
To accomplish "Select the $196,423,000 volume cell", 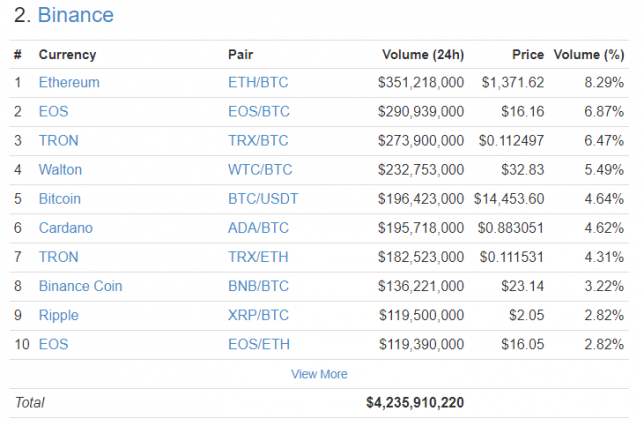I will 421,199.
